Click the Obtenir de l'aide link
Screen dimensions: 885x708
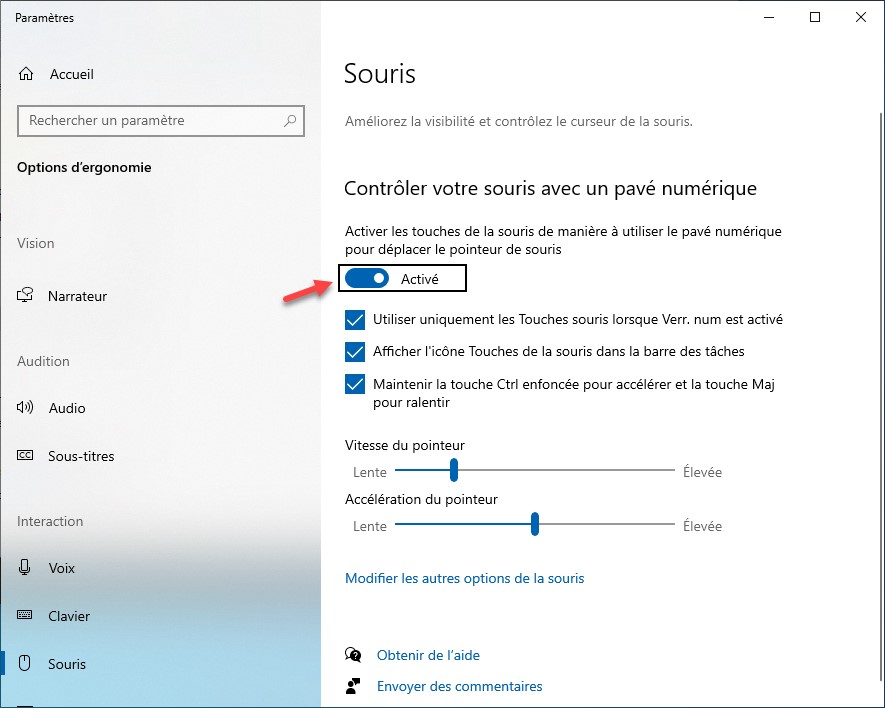tap(428, 655)
